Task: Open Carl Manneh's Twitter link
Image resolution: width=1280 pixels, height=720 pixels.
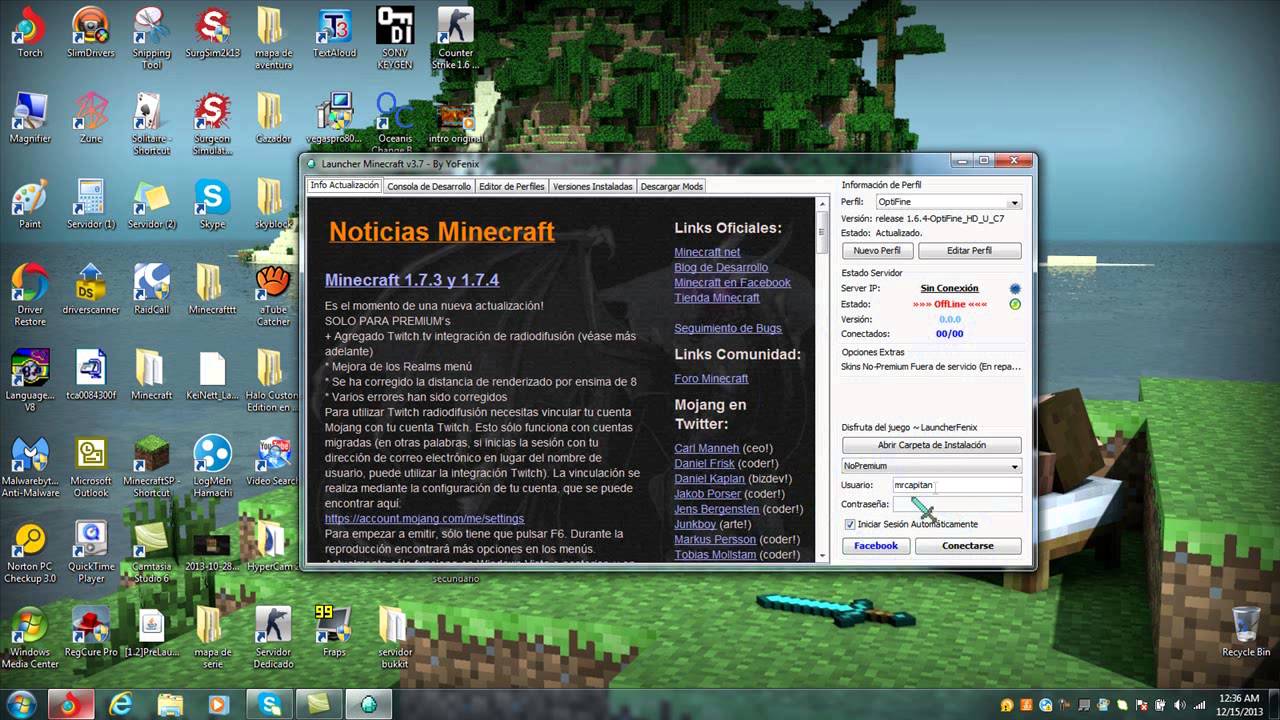Action: [x=707, y=448]
